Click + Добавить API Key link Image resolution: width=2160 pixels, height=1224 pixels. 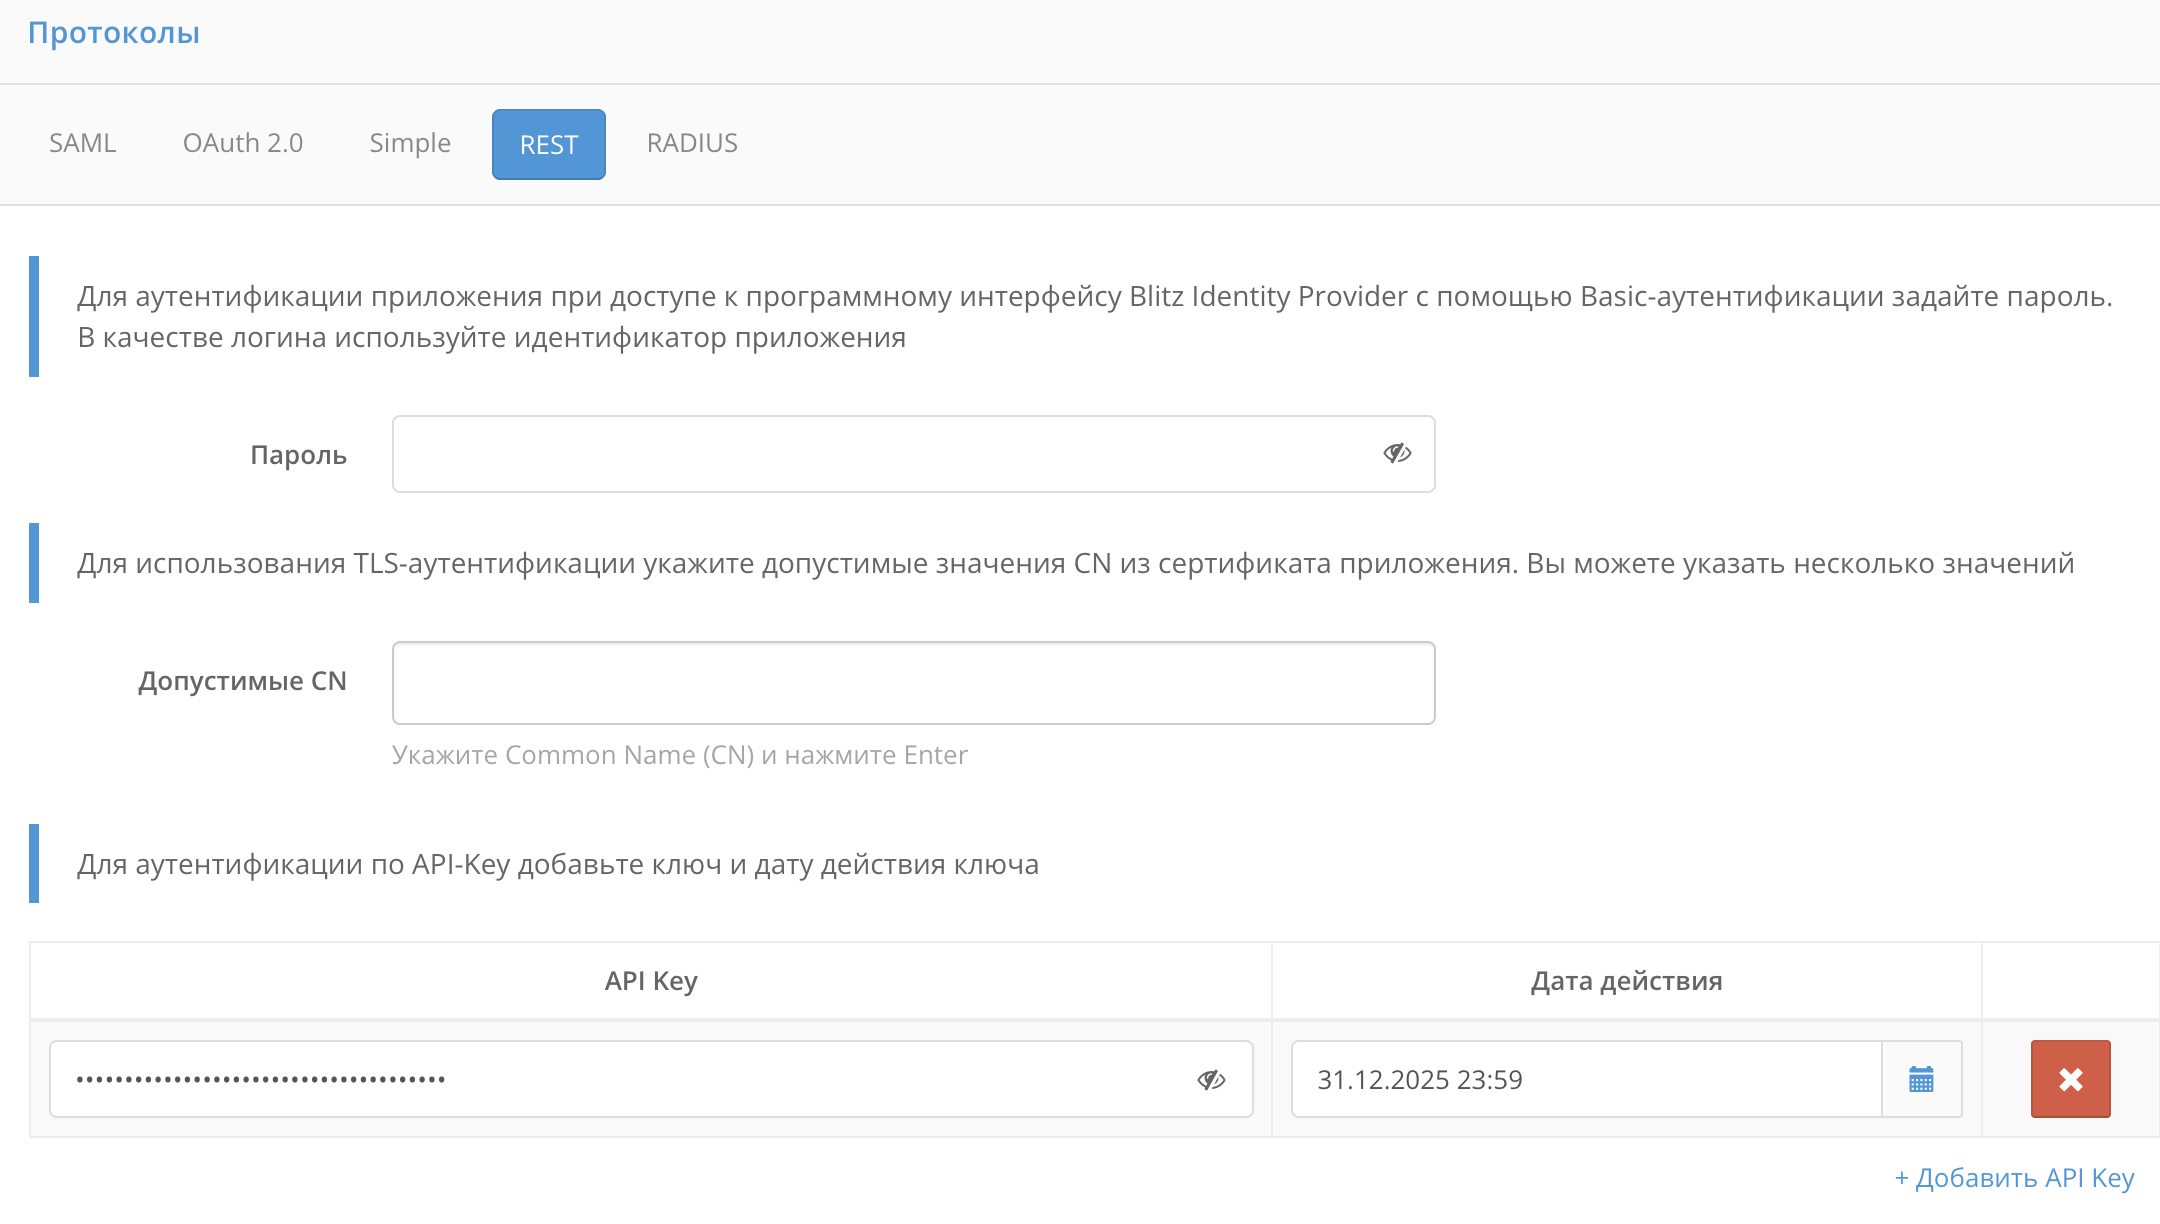point(2014,1178)
